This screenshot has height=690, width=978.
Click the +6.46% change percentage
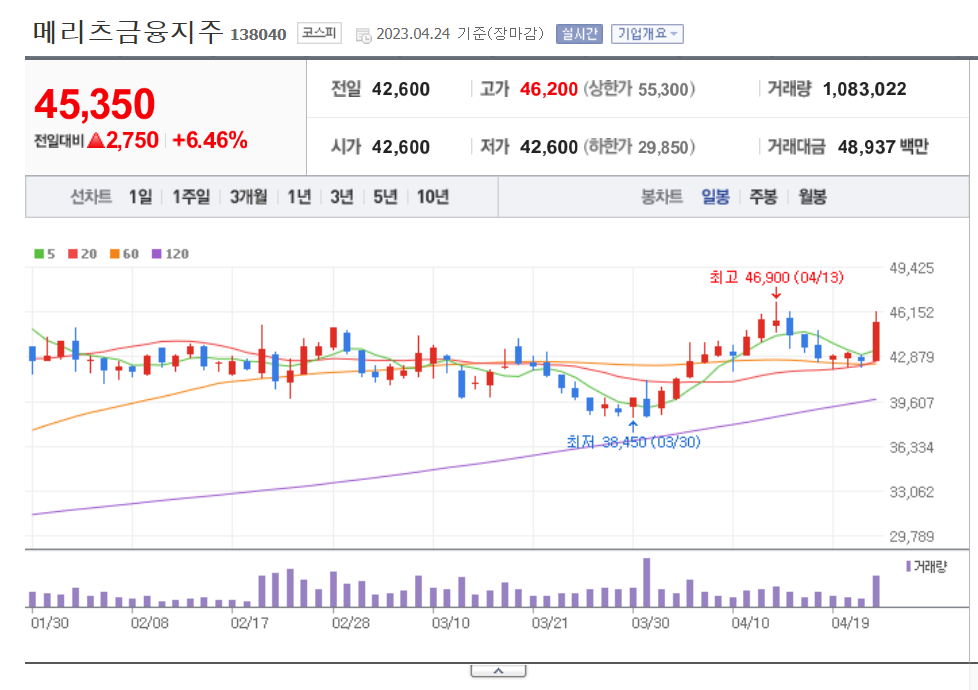(210, 140)
